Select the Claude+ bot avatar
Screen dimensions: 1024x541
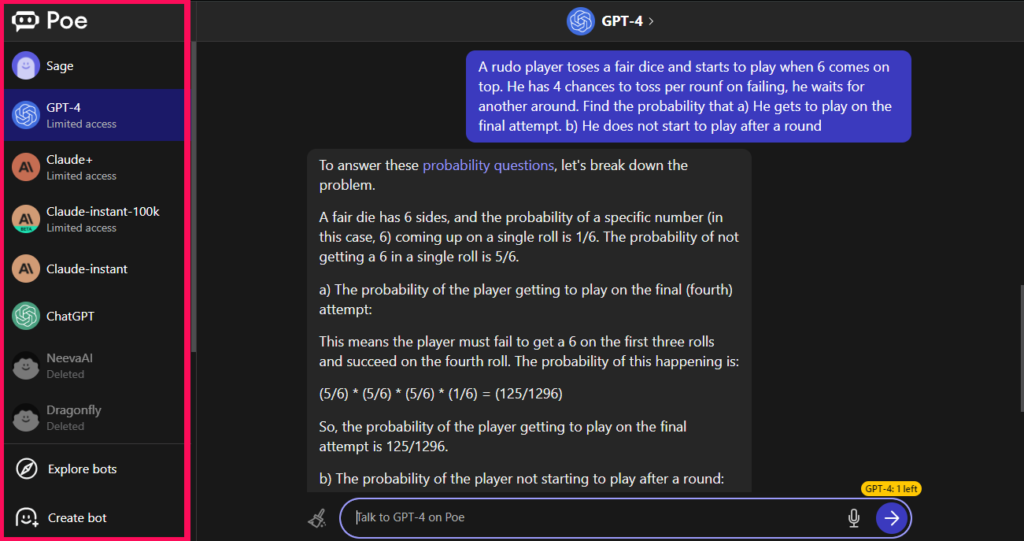coord(26,167)
